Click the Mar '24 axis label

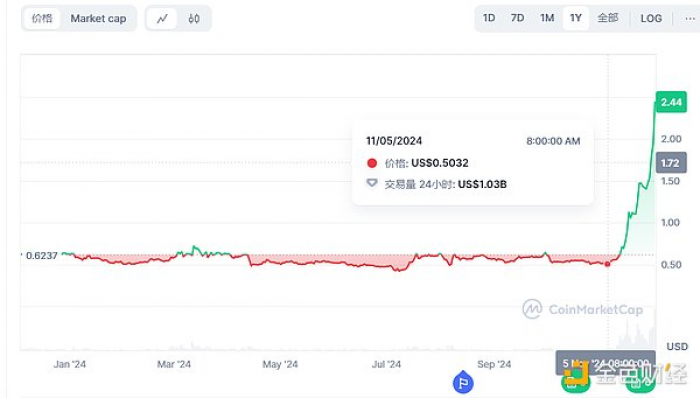[x=174, y=364]
